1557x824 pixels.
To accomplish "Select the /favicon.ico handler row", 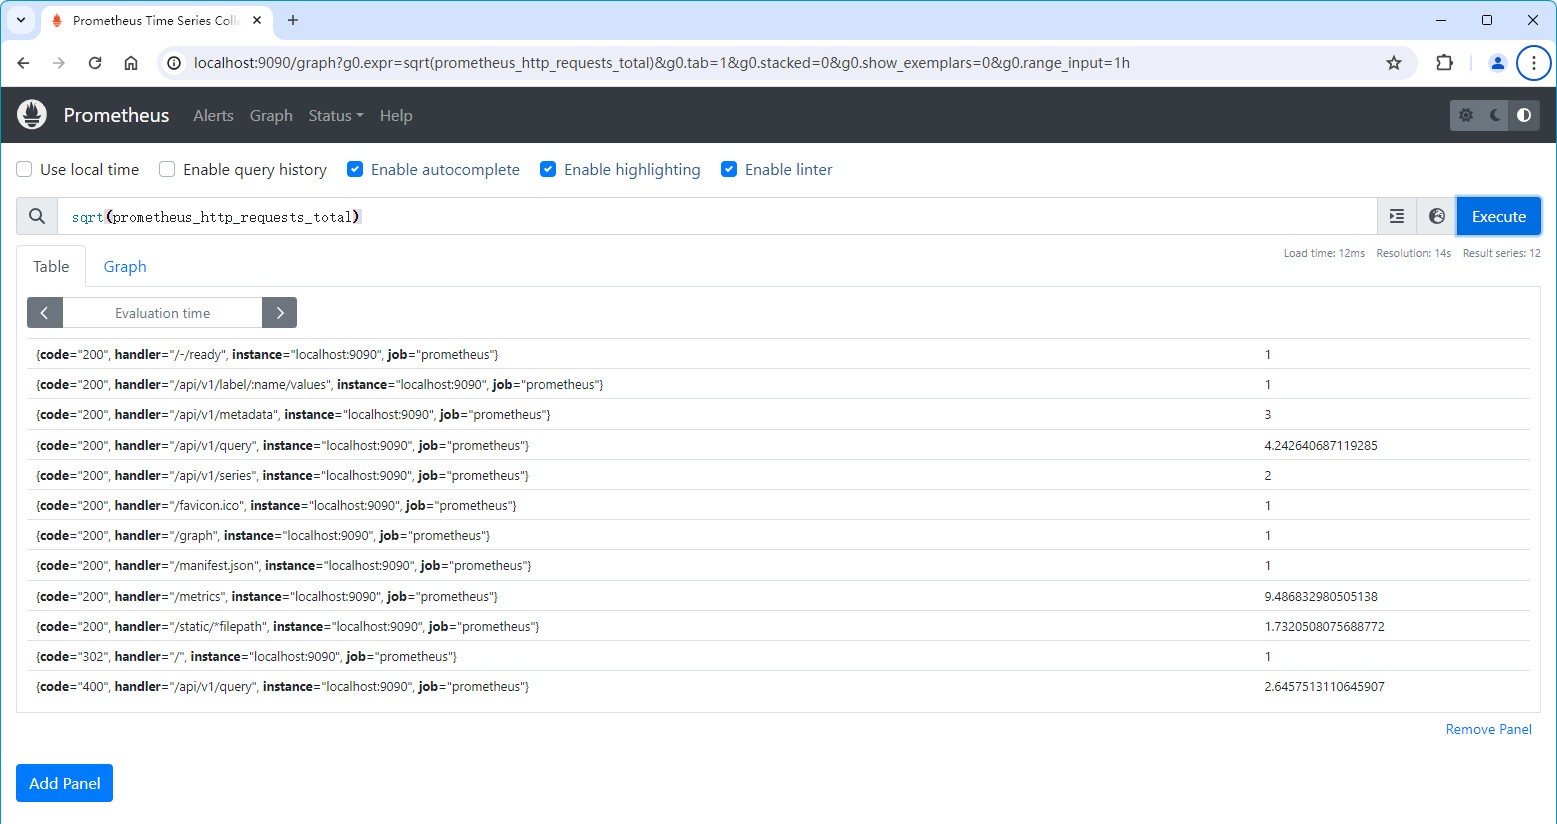I will coord(778,505).
